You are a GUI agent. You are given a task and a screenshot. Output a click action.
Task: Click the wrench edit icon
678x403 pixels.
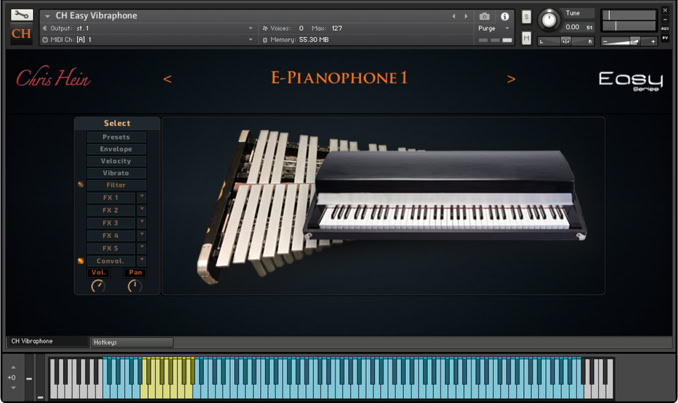tap(22, 16)
